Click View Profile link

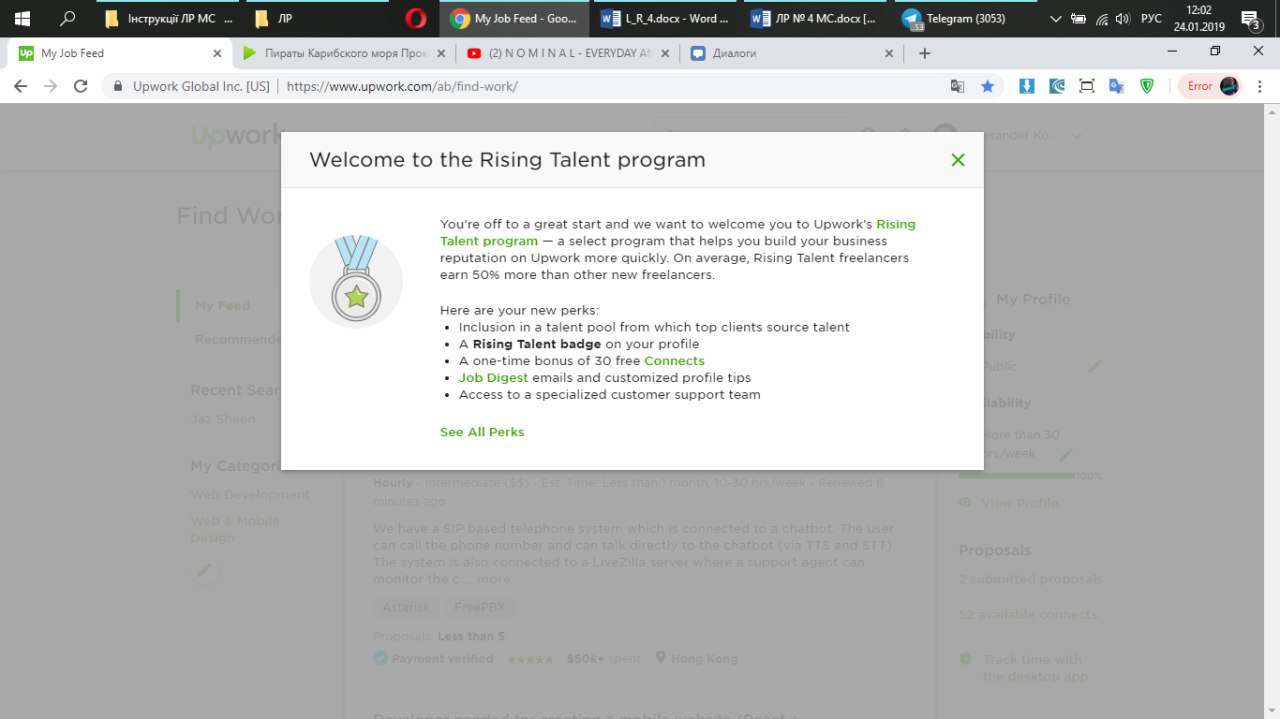[1019, 503]
